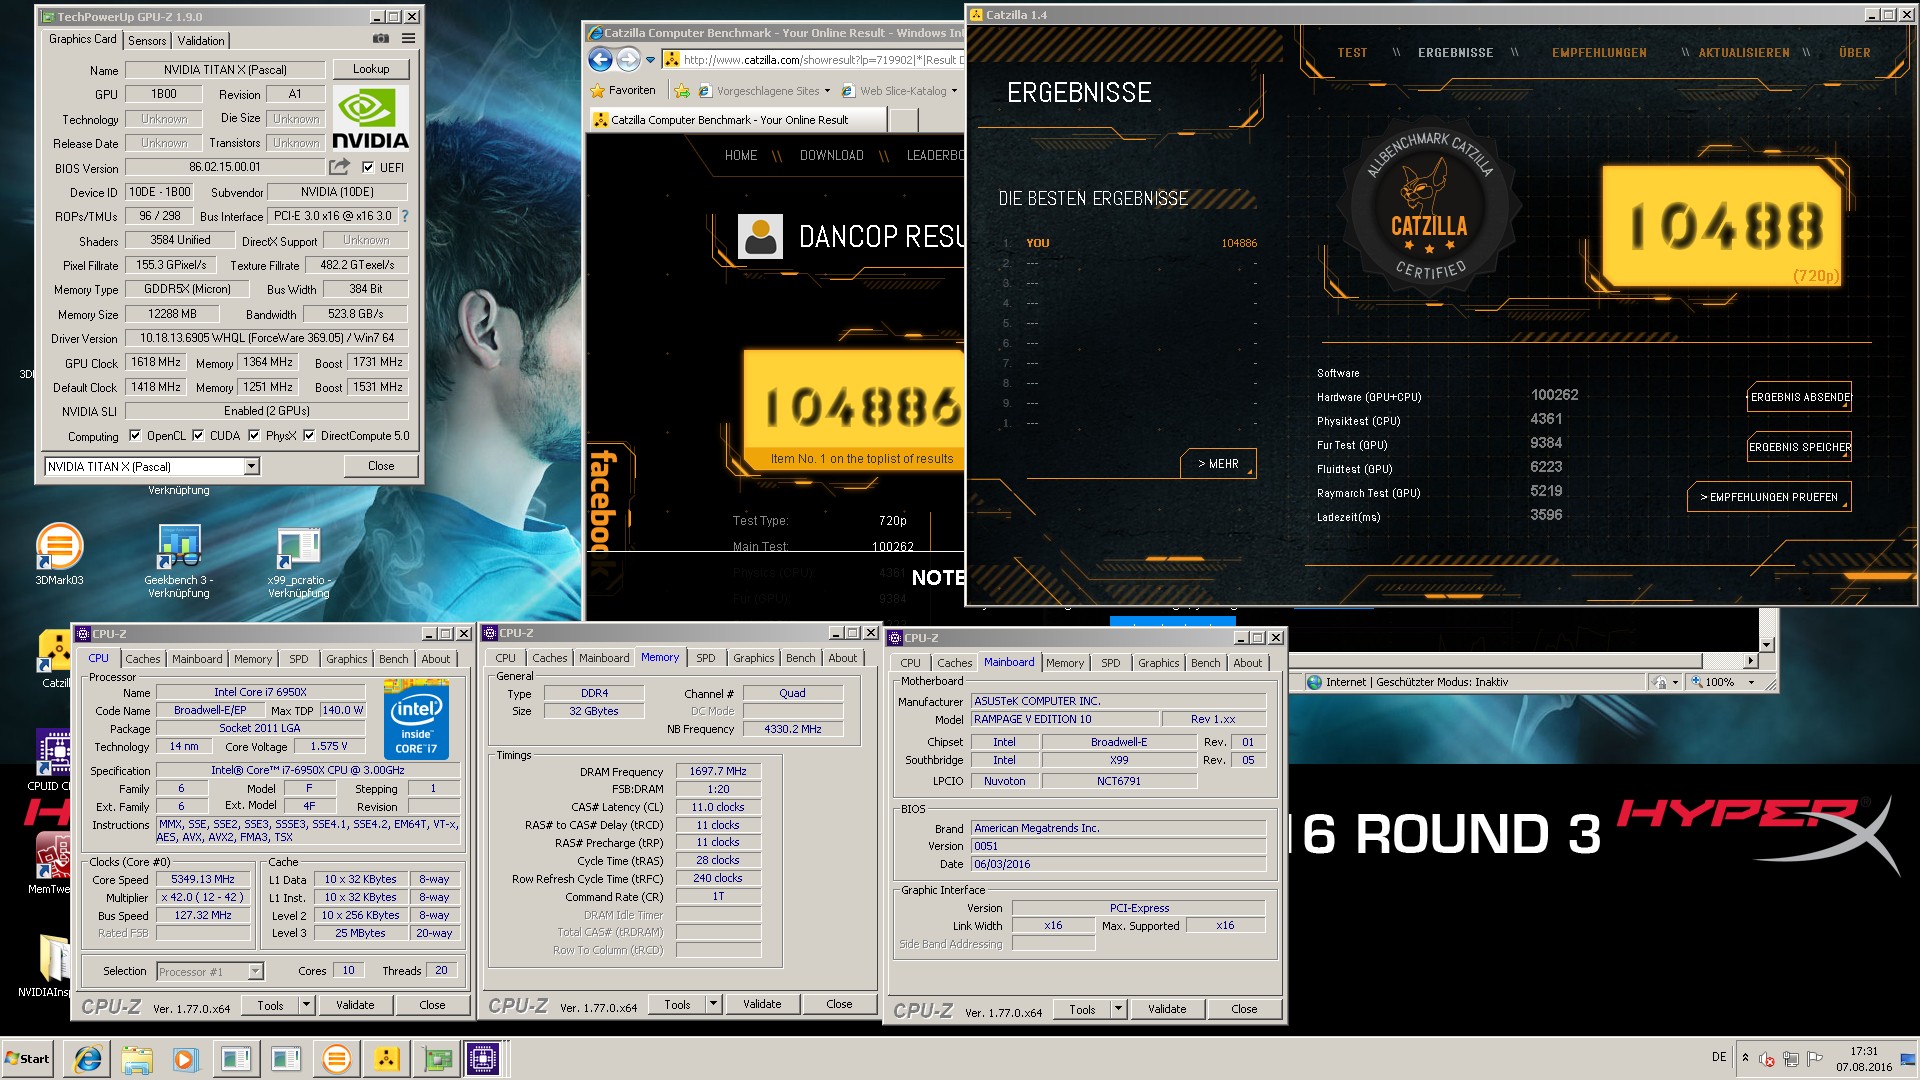Click GPU-Z graphics card icon in taskbar
Viewport: 1920px width, 1080px height.
[x=437, y=1058]
